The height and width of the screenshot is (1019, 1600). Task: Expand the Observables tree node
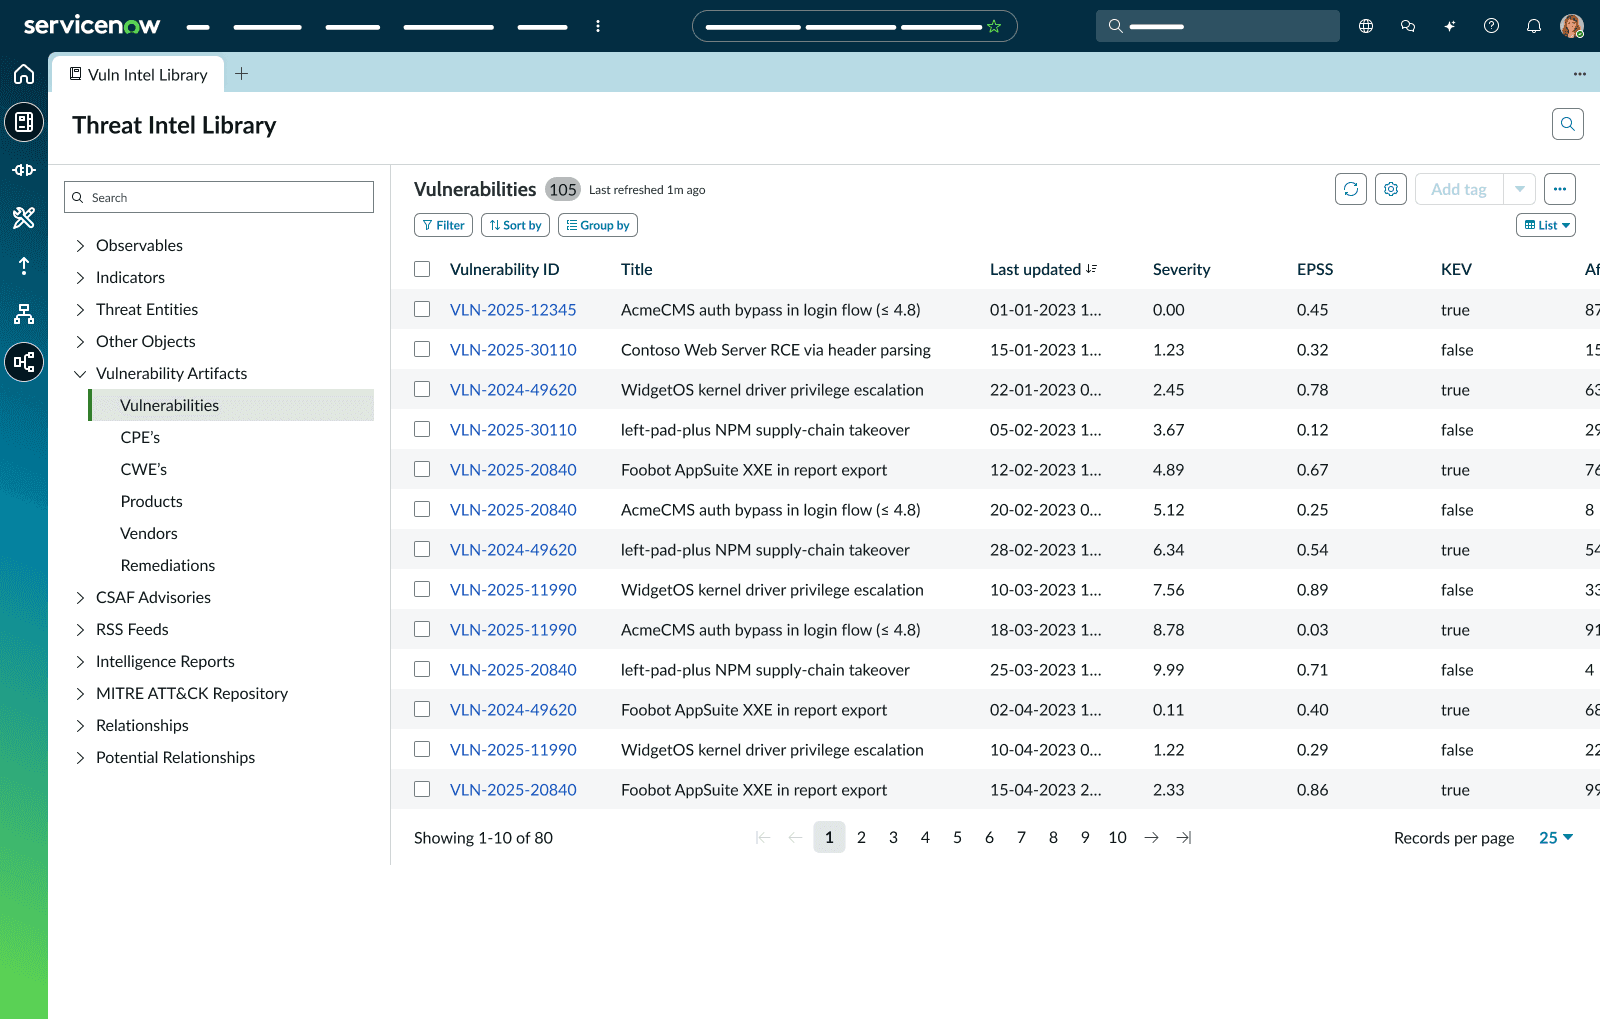point(80,245)
